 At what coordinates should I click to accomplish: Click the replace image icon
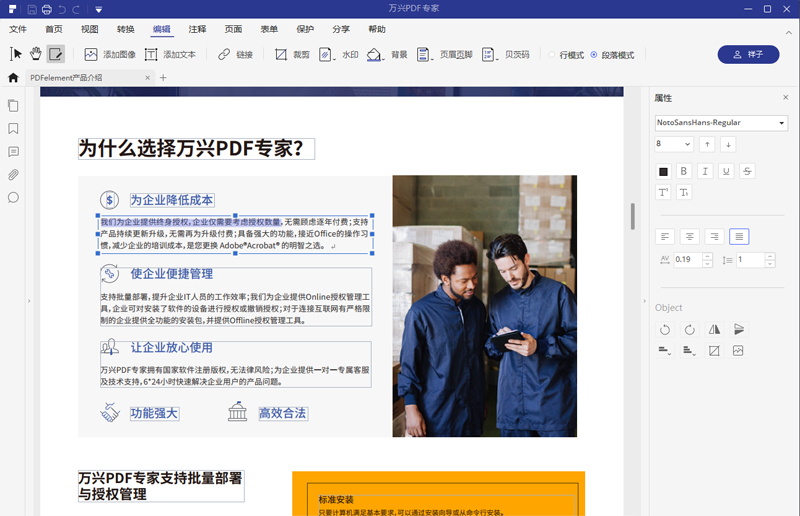click(x=738, y=351)
